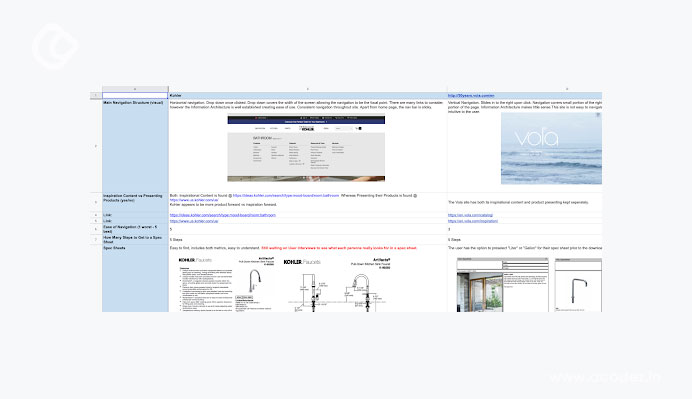The image size is (692, 399).
Task: Click the Kohler faucet dimension drawing image
Action: [x=337, y=284]
